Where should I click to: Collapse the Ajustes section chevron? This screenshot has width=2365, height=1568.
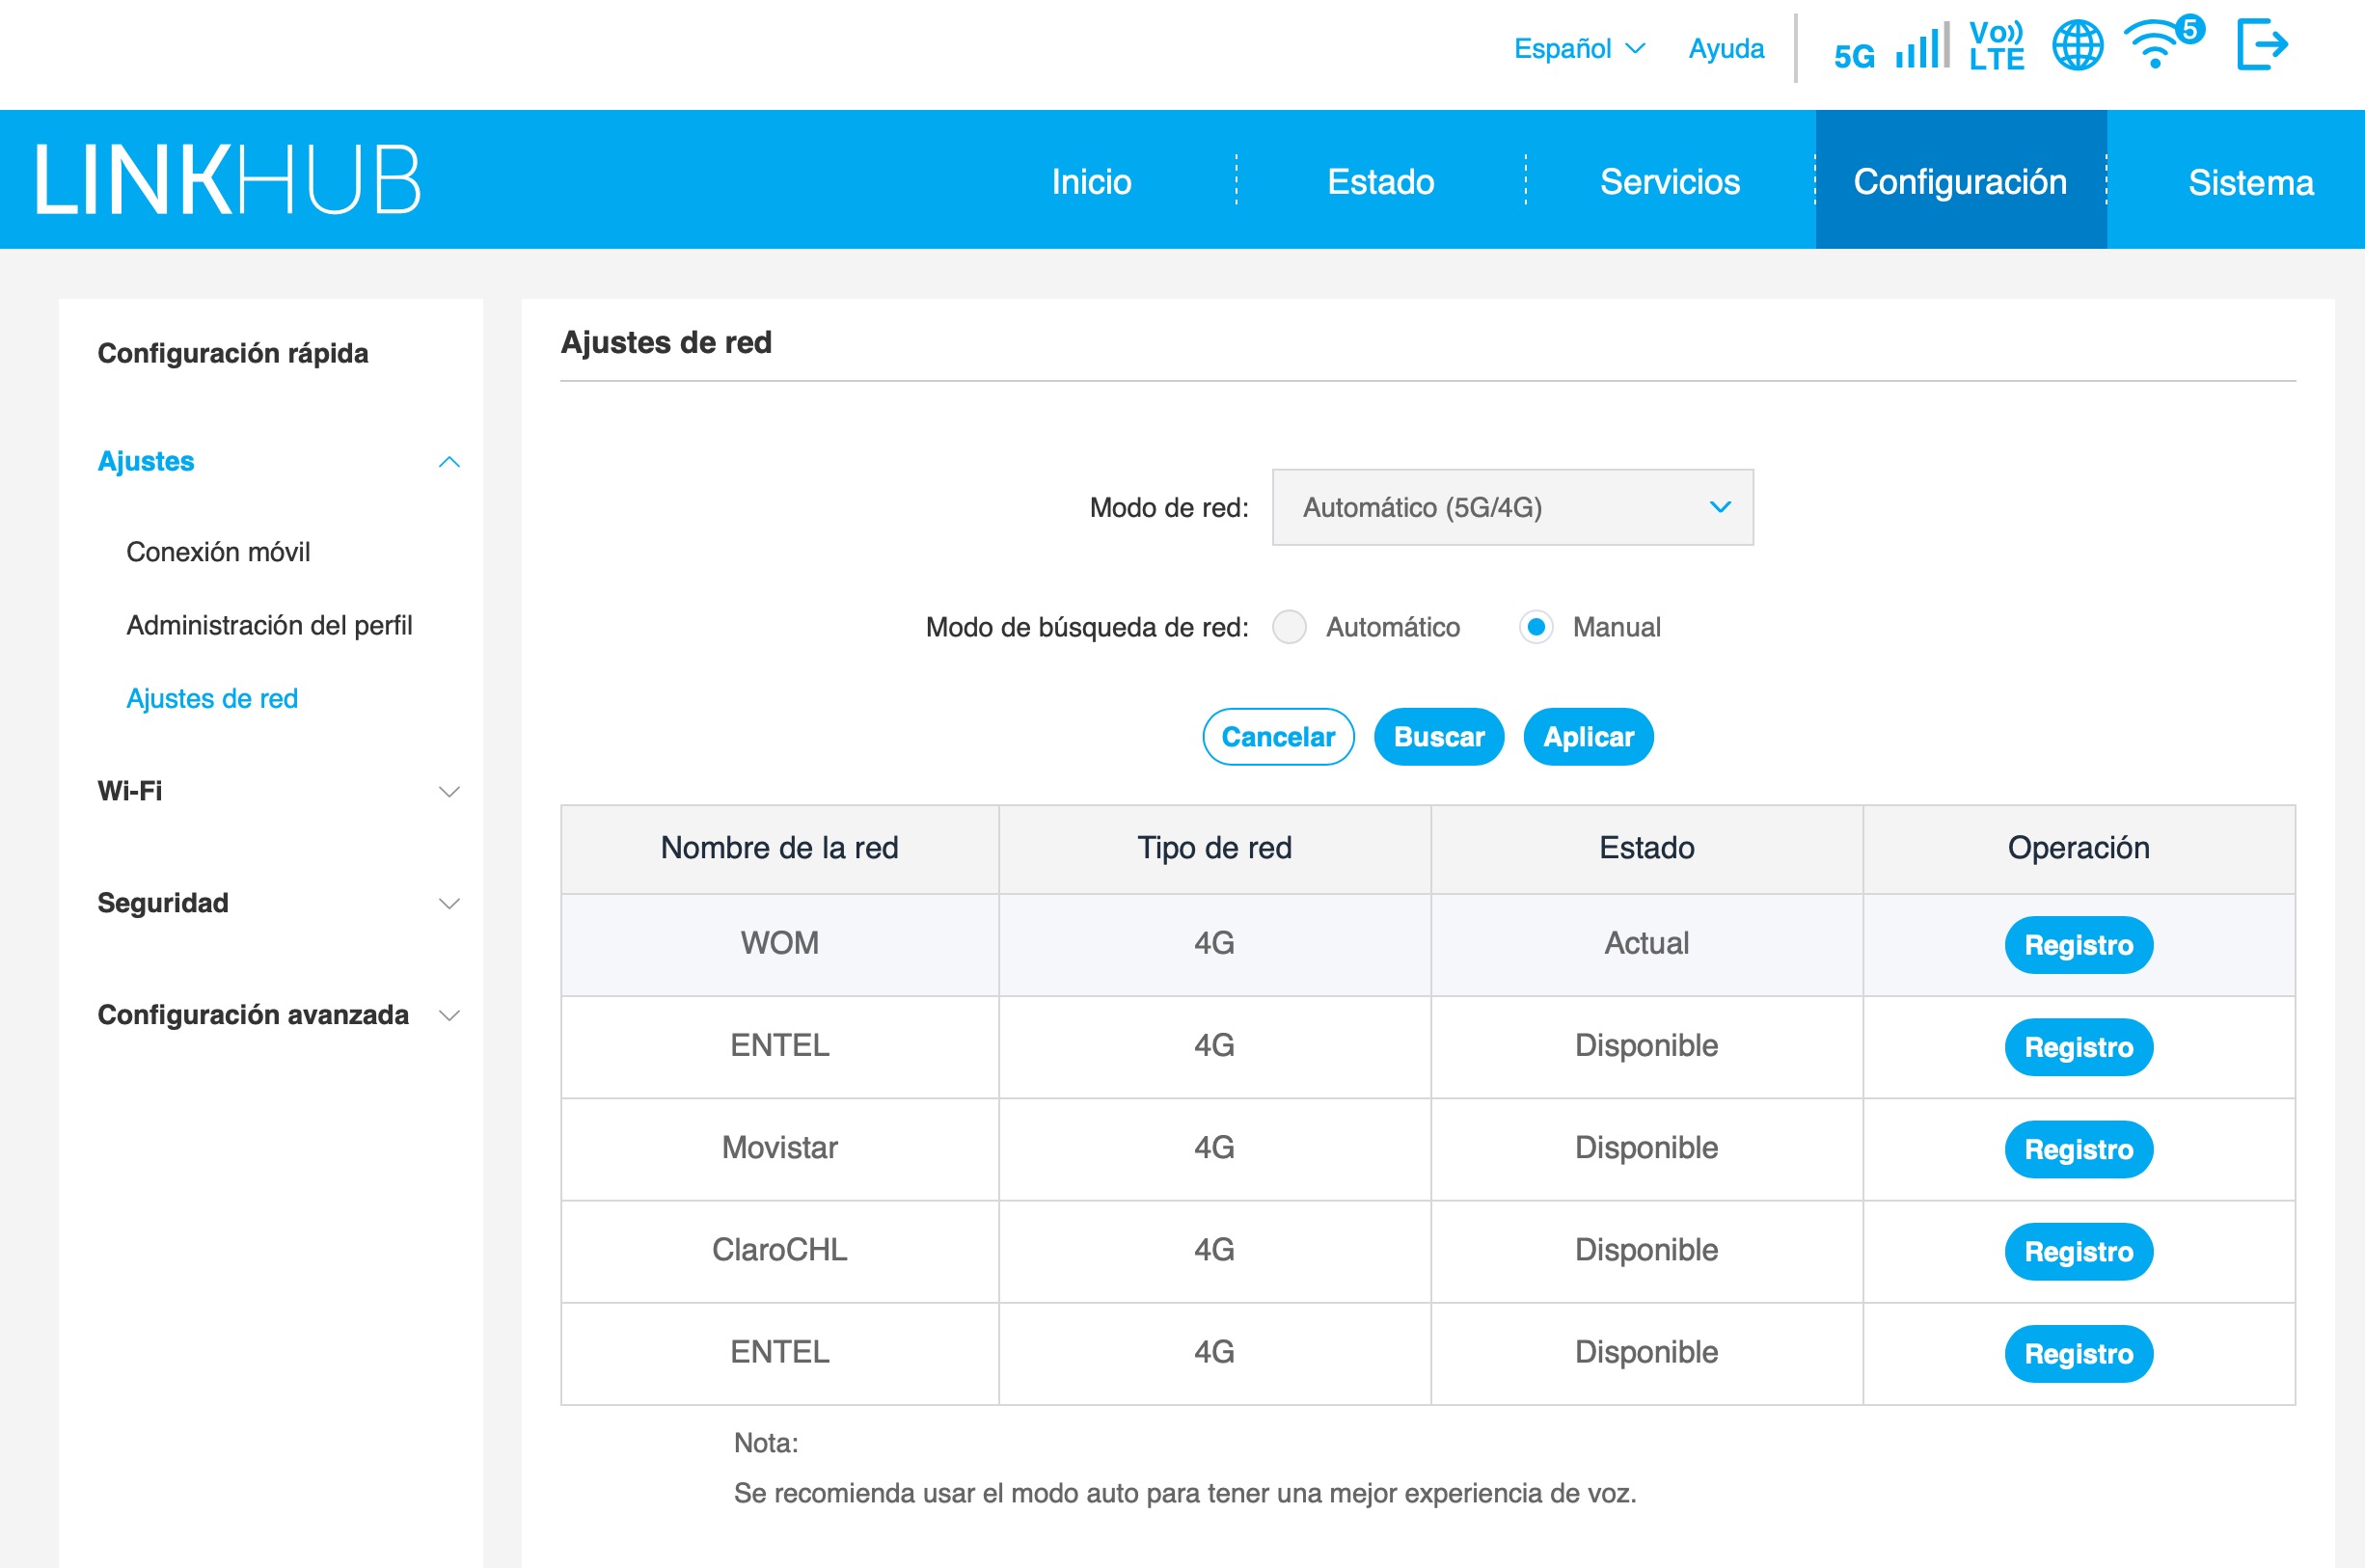[449, 462]
